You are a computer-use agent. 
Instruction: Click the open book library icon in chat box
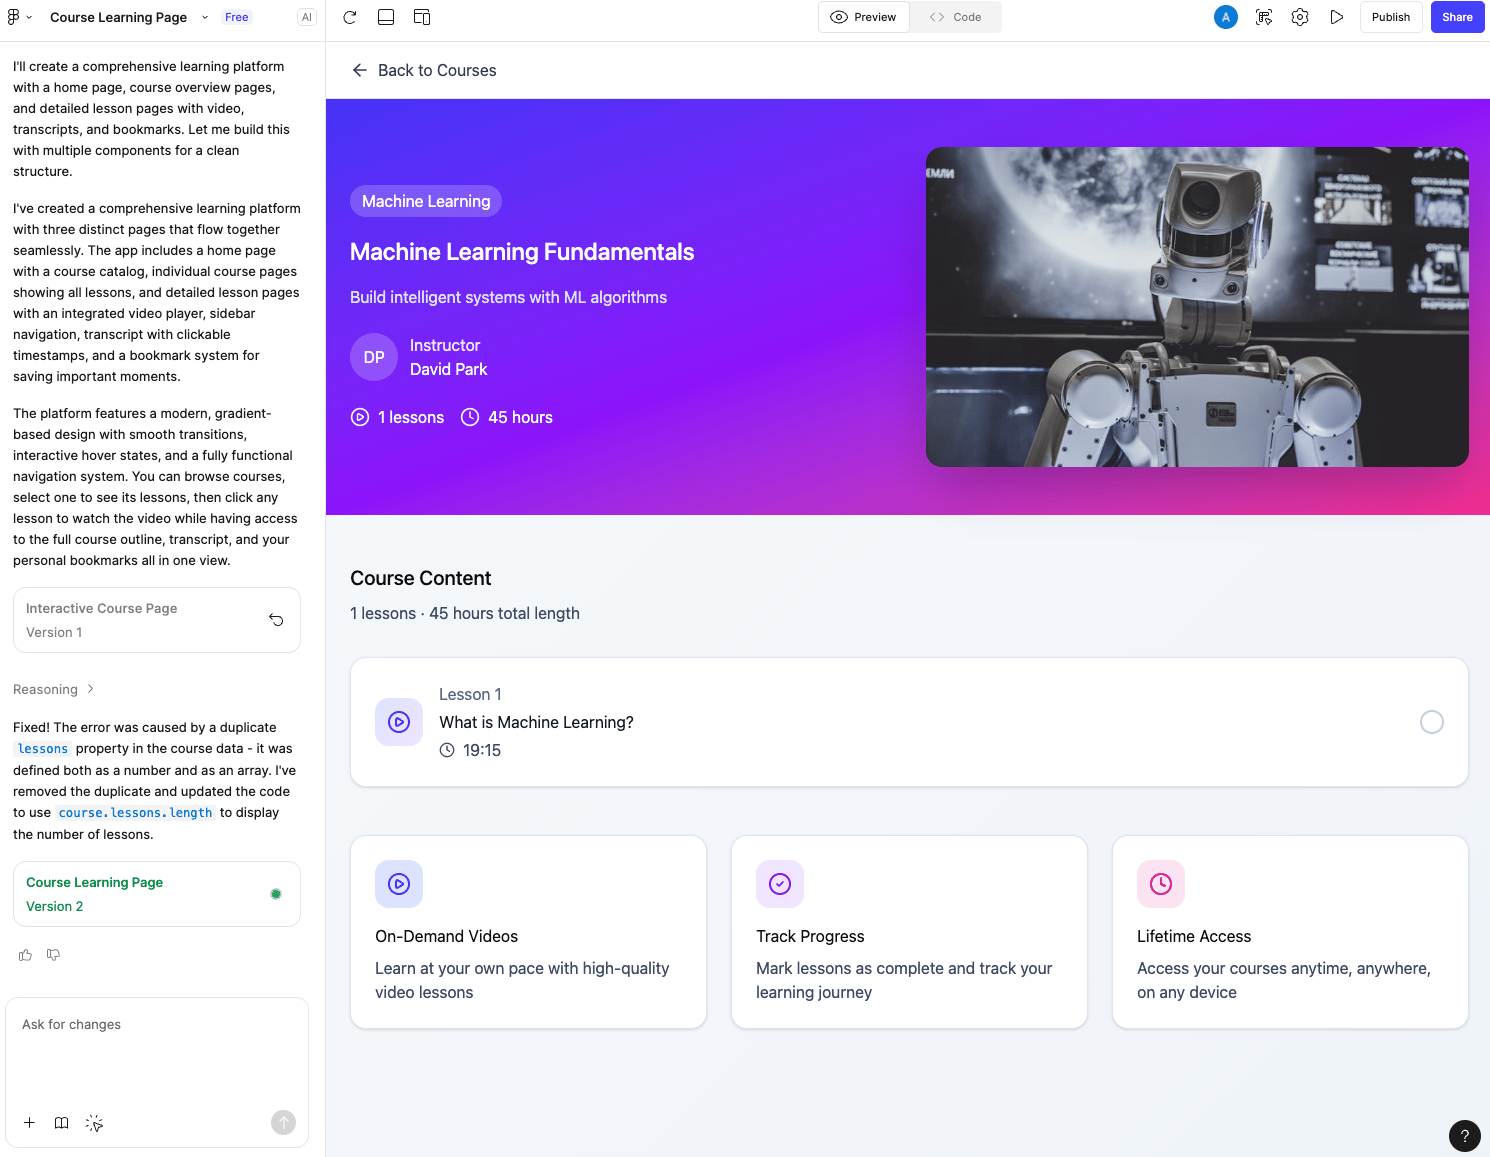(x=62, y=1123)
